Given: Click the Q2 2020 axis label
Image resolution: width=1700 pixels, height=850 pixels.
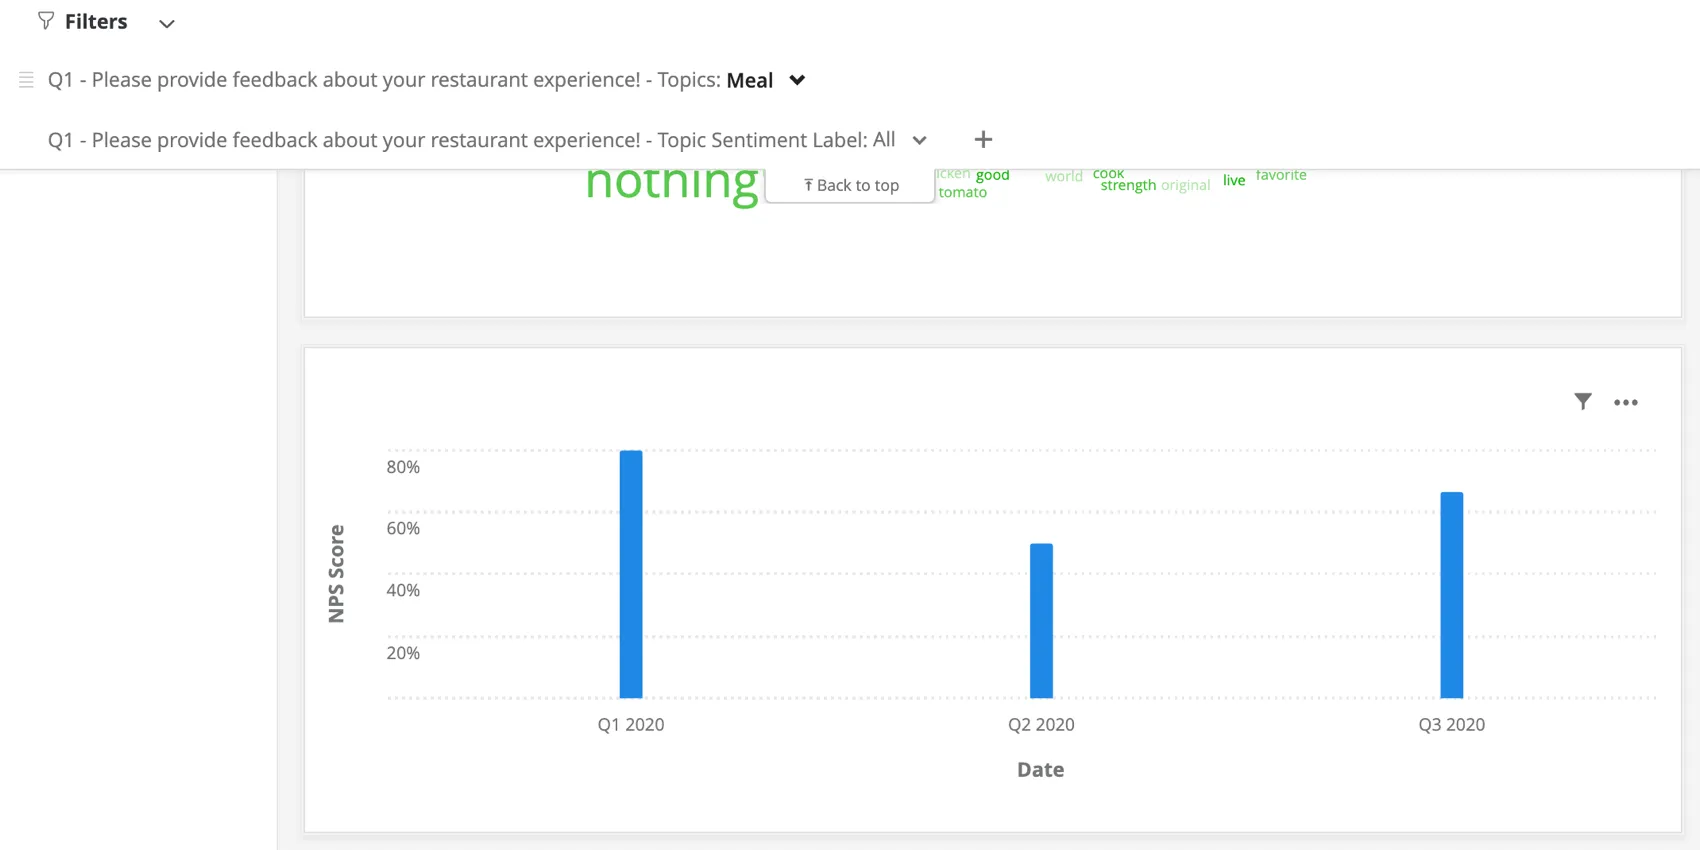Looking at the screenshot, I should tap(1041, 724).
